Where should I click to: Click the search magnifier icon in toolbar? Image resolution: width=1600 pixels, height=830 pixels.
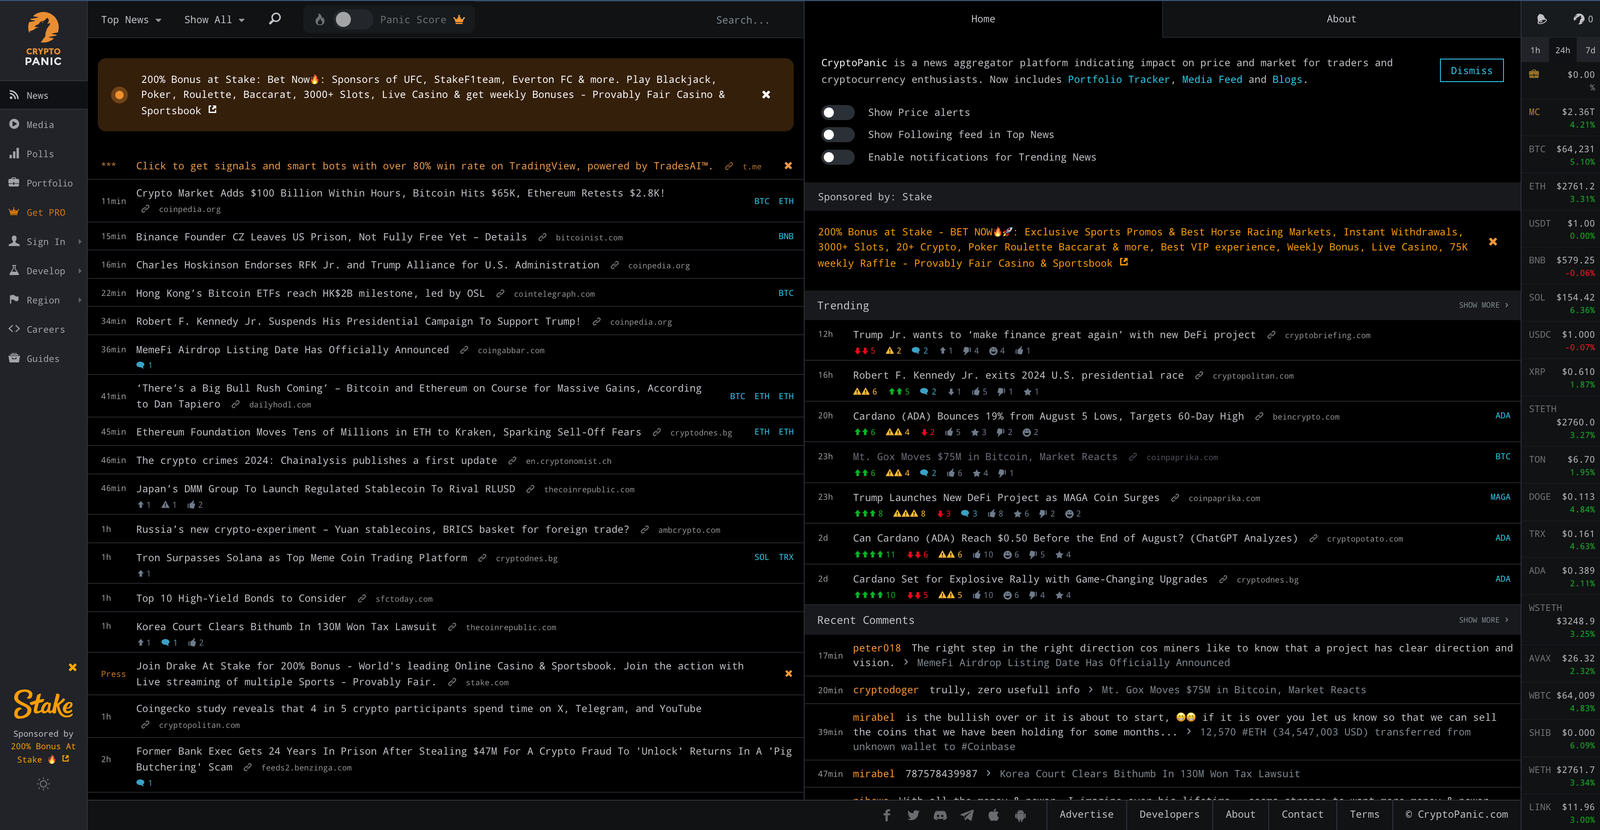click(x=275, y=19)
